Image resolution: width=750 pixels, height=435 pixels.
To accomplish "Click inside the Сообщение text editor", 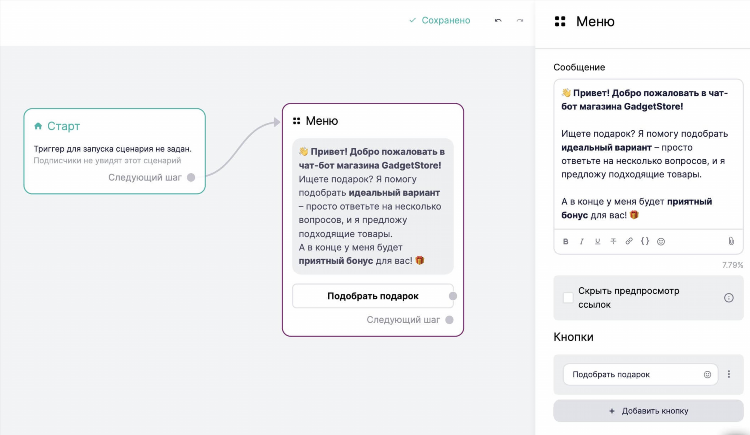I will [x=648, y=154].
